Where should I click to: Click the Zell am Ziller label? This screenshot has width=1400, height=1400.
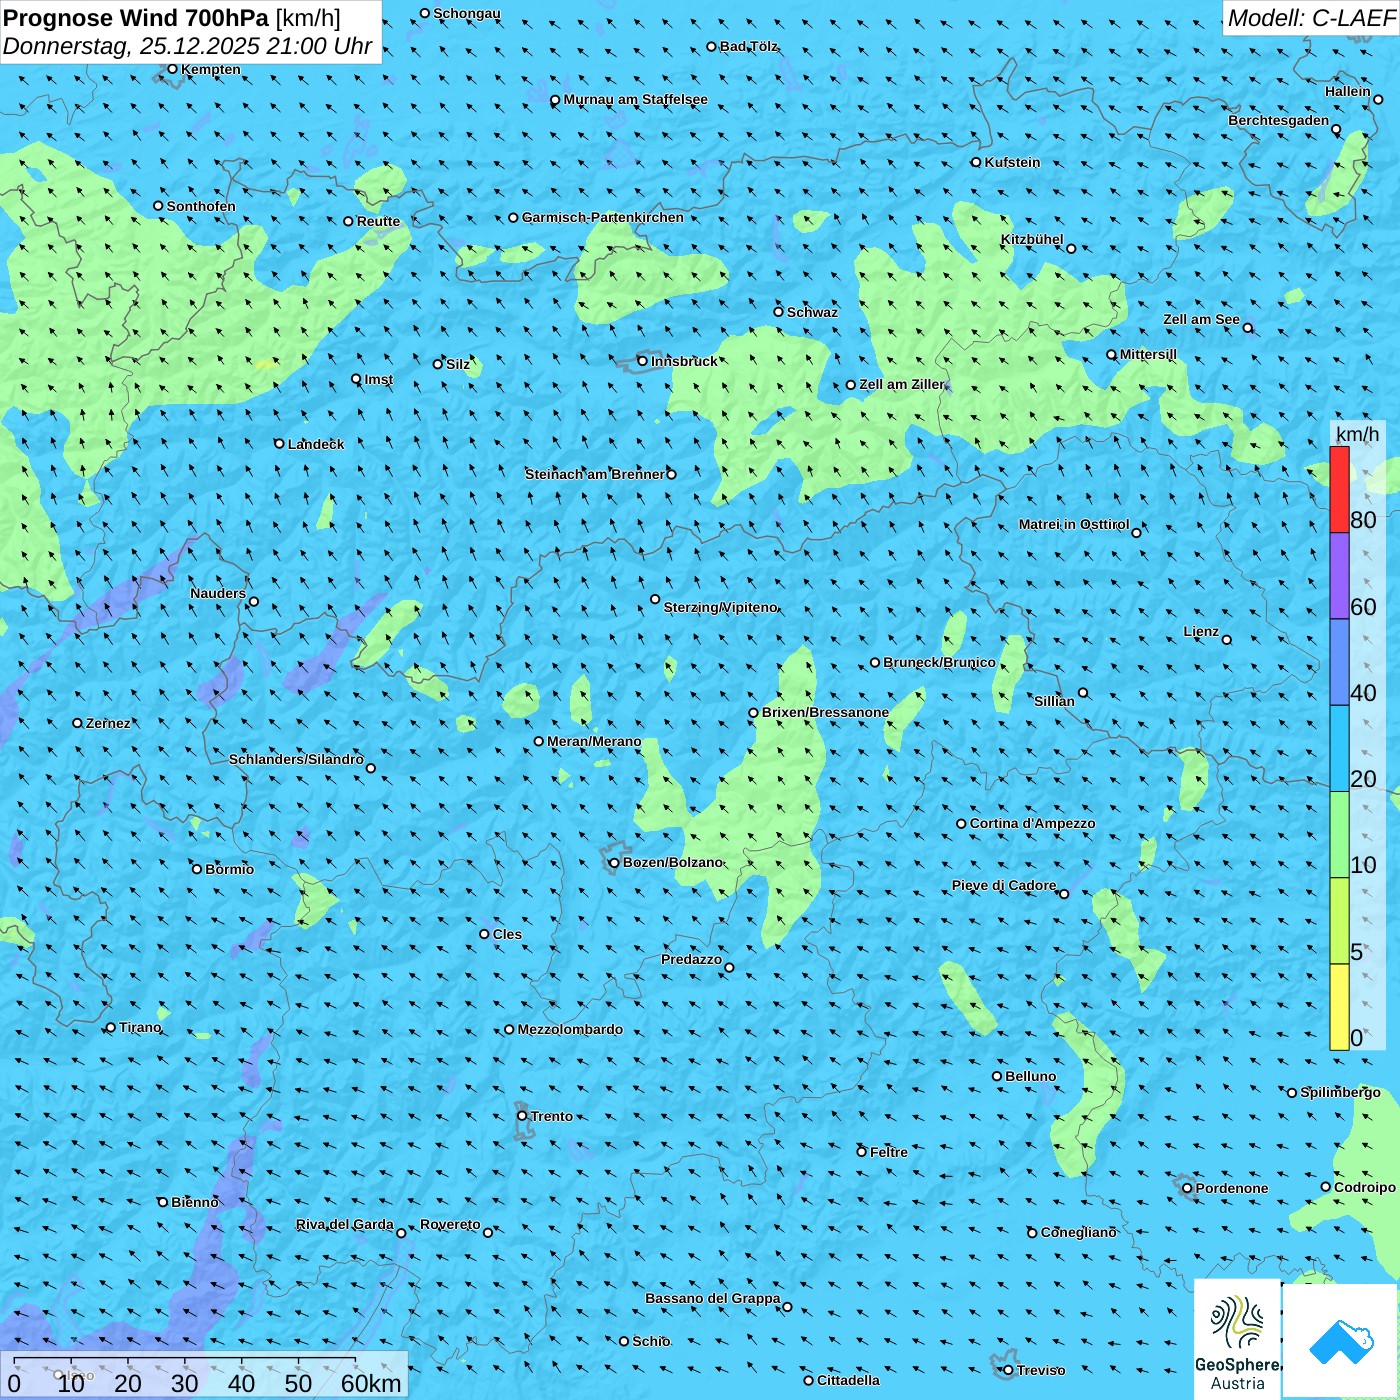tap(902, 384)
